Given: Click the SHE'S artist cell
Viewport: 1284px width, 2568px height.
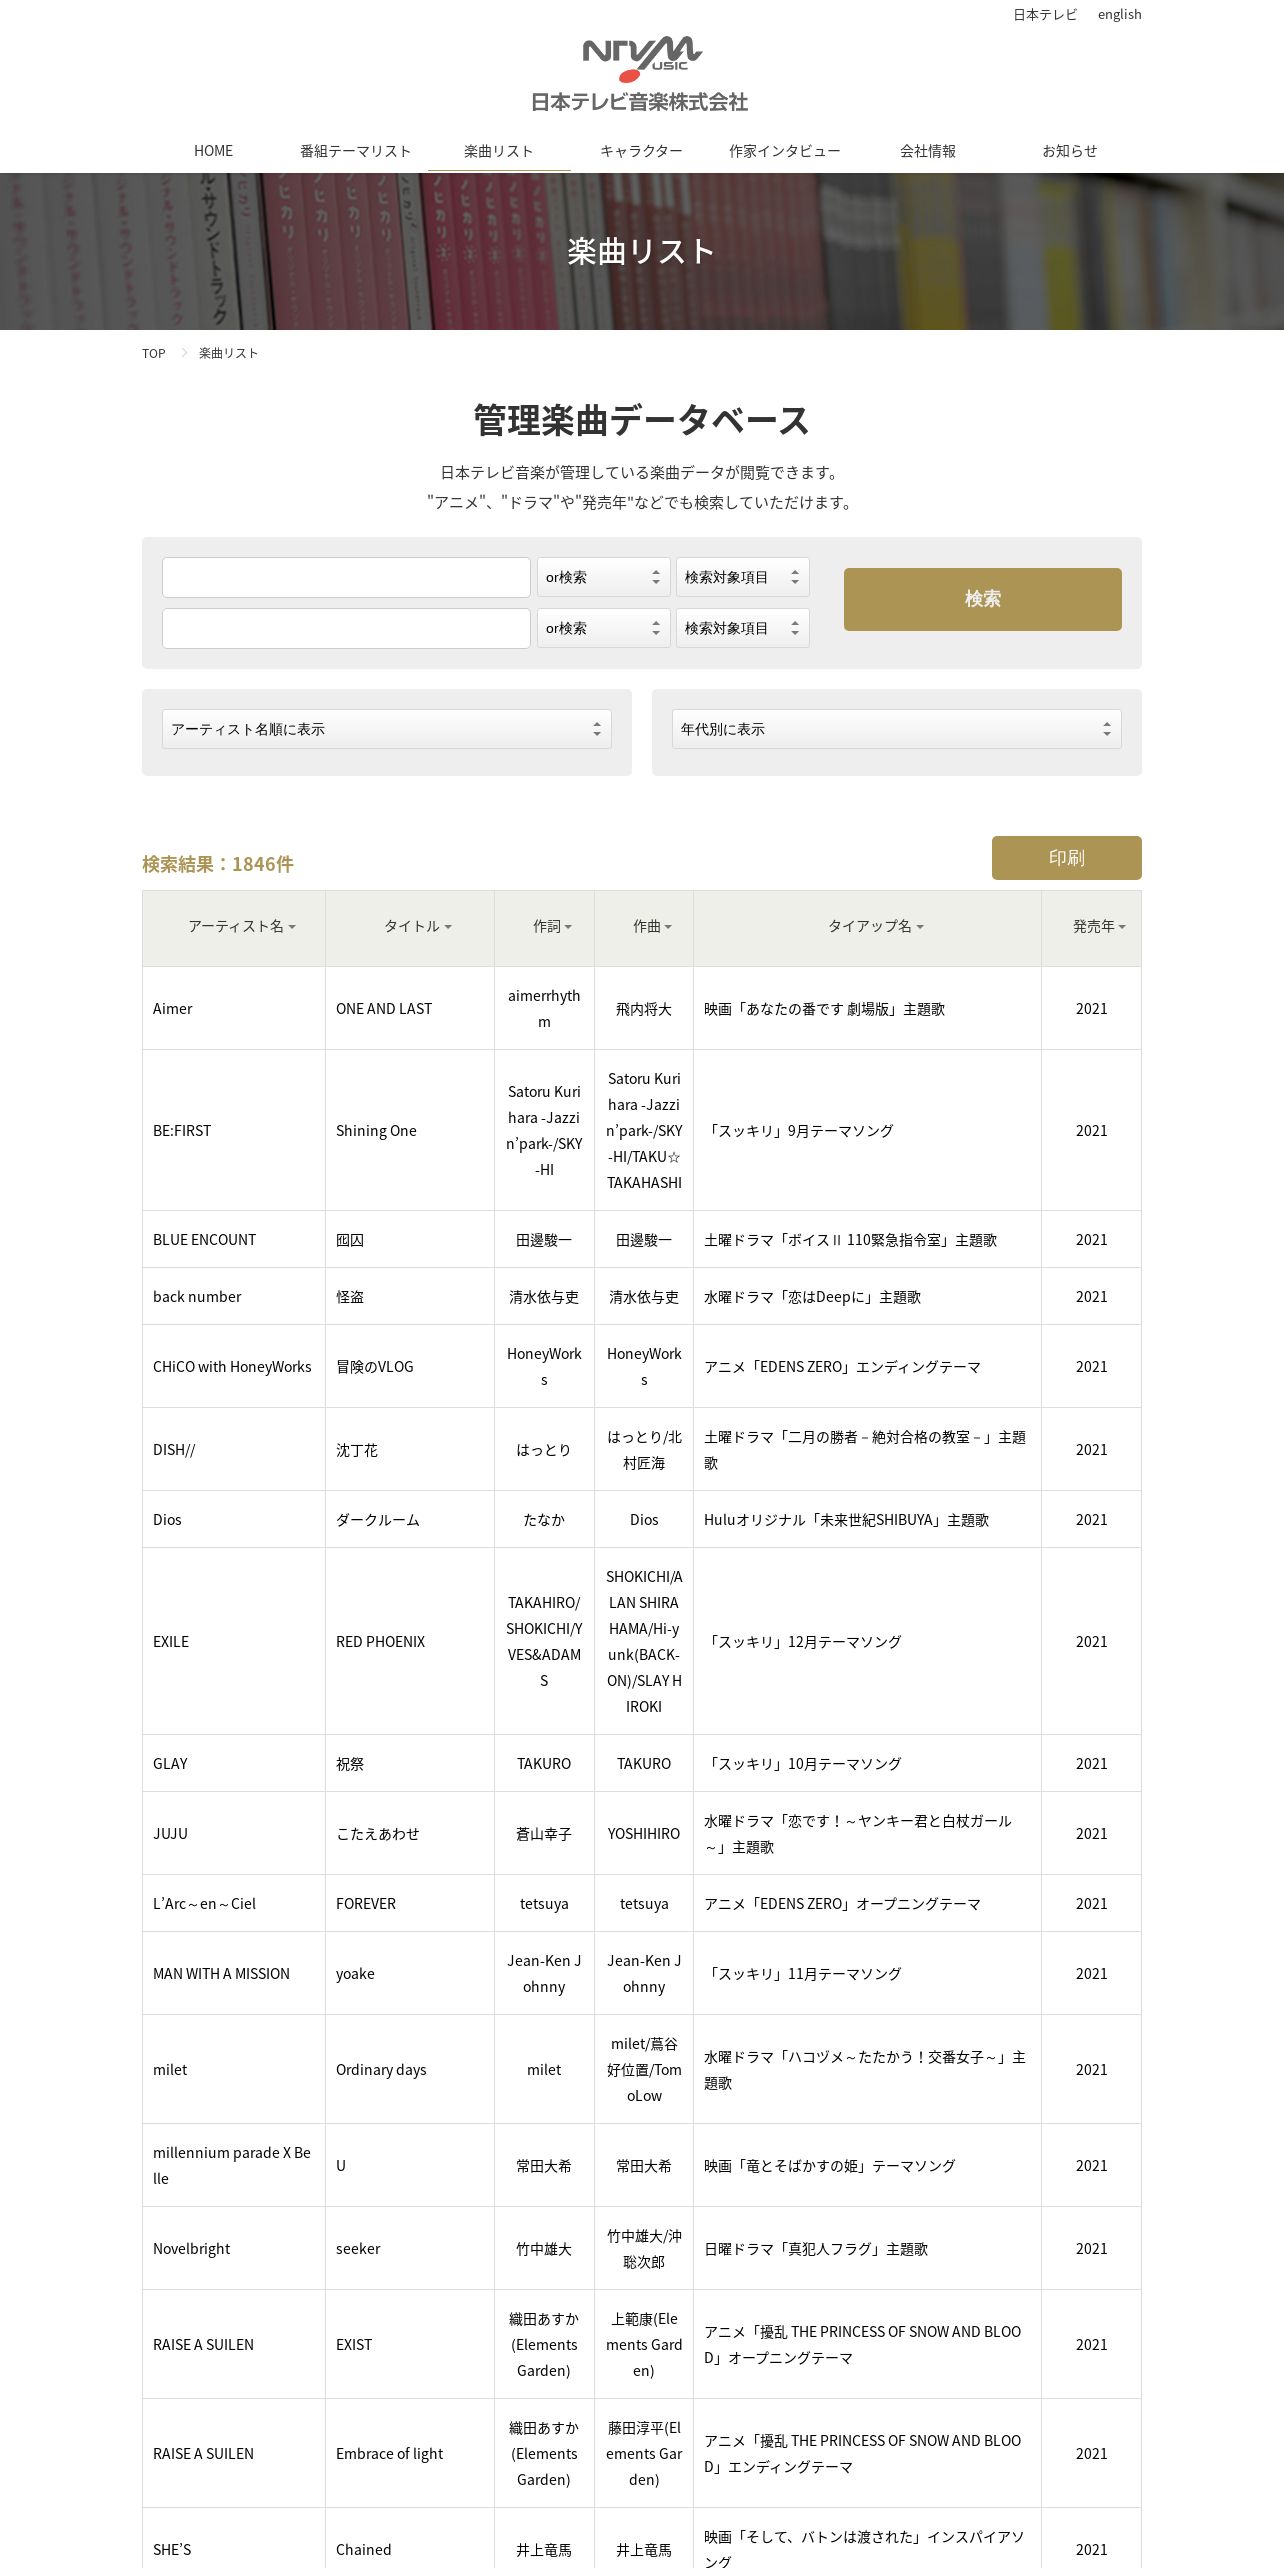Looking at the screenshot, I should [x=234, y=2540].
